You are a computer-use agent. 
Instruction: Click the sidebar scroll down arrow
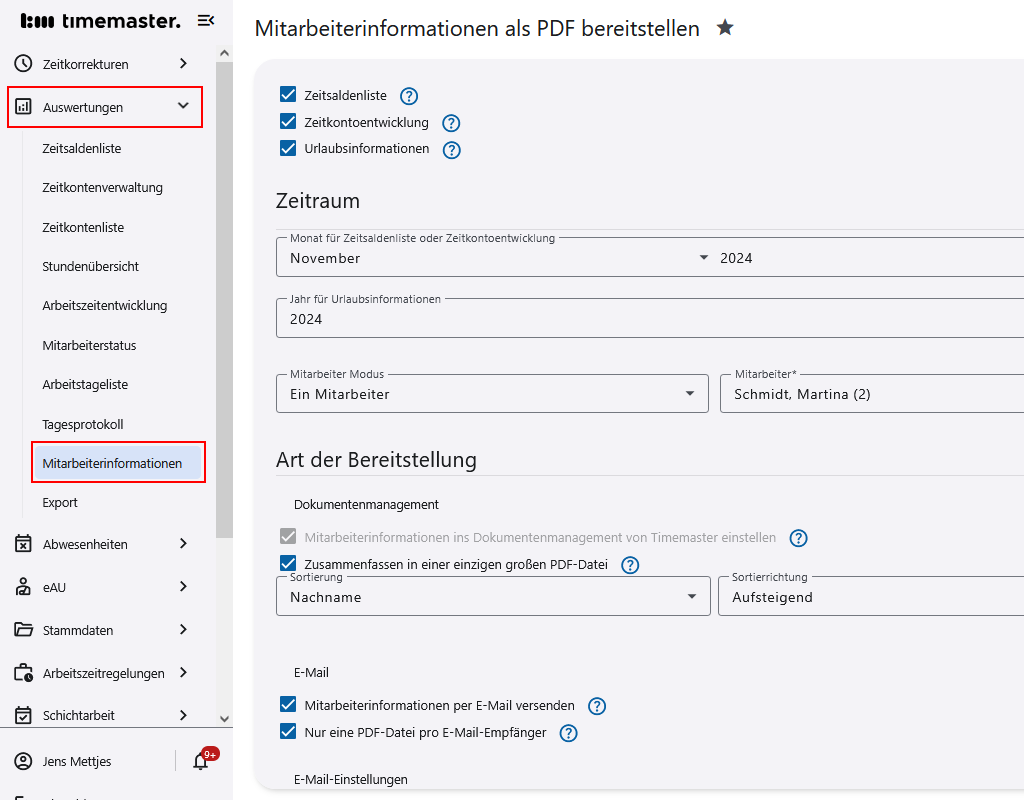[224, 718]
